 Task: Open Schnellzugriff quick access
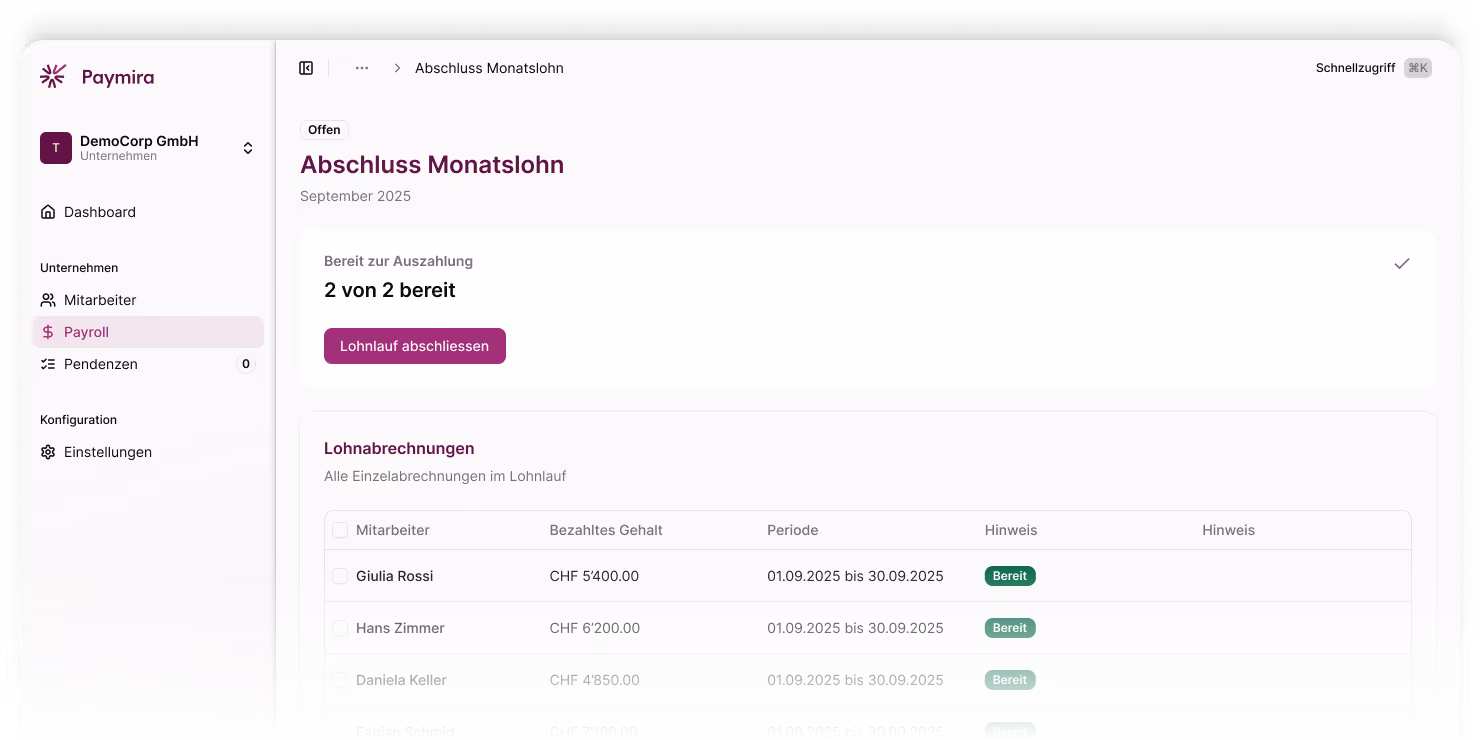tap(1355, 68)
